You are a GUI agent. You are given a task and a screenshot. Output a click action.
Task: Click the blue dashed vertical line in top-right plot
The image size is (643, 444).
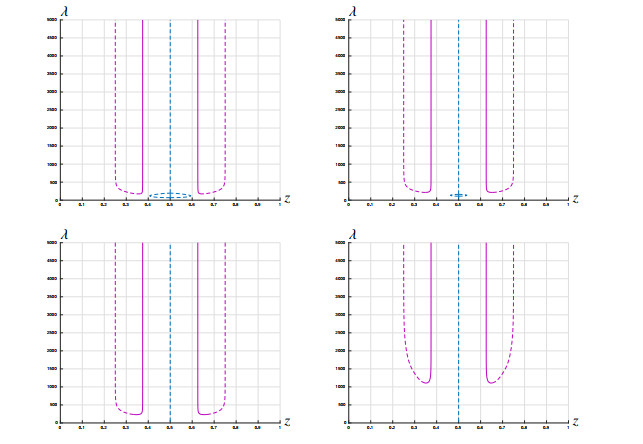point(458,100)
